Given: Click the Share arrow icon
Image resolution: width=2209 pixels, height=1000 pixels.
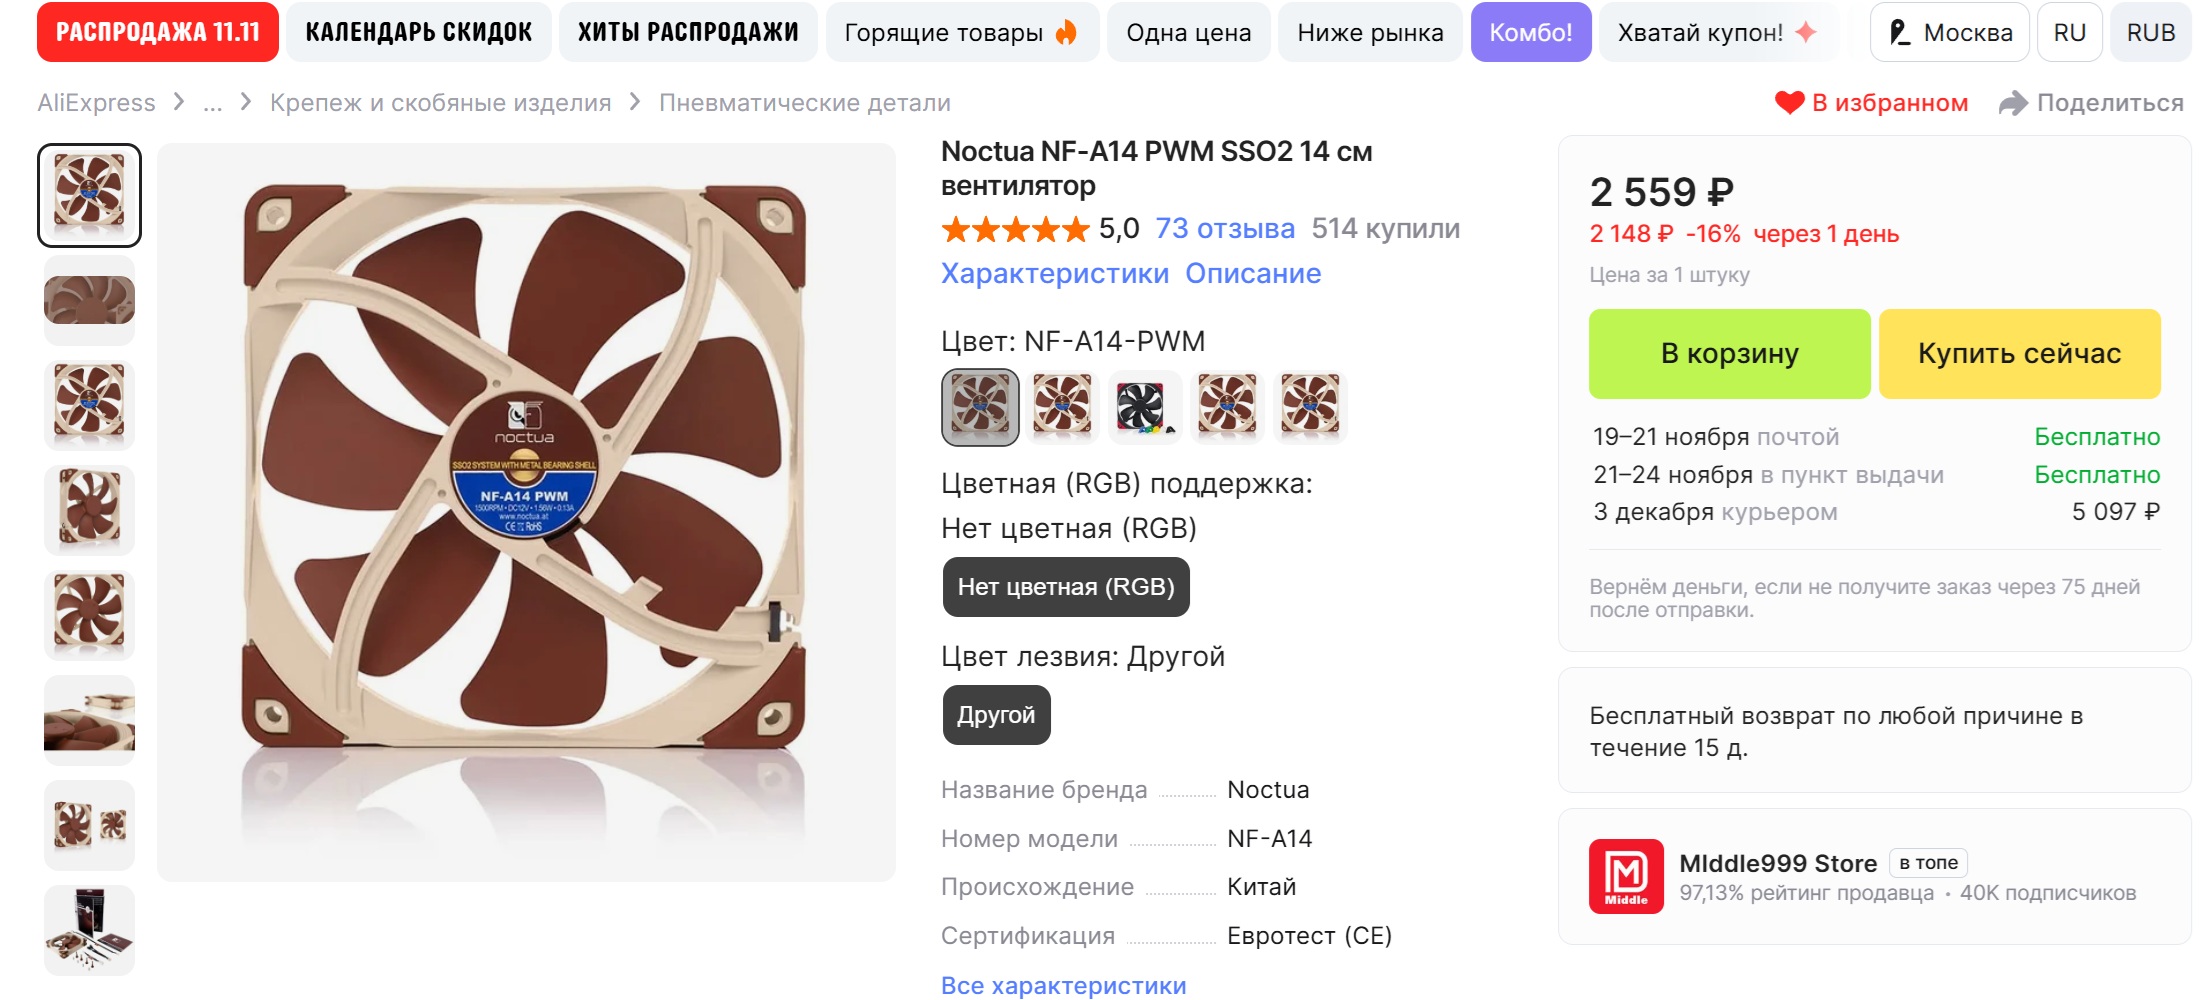Looking at the screenshot, I should tap(2012, 103).
